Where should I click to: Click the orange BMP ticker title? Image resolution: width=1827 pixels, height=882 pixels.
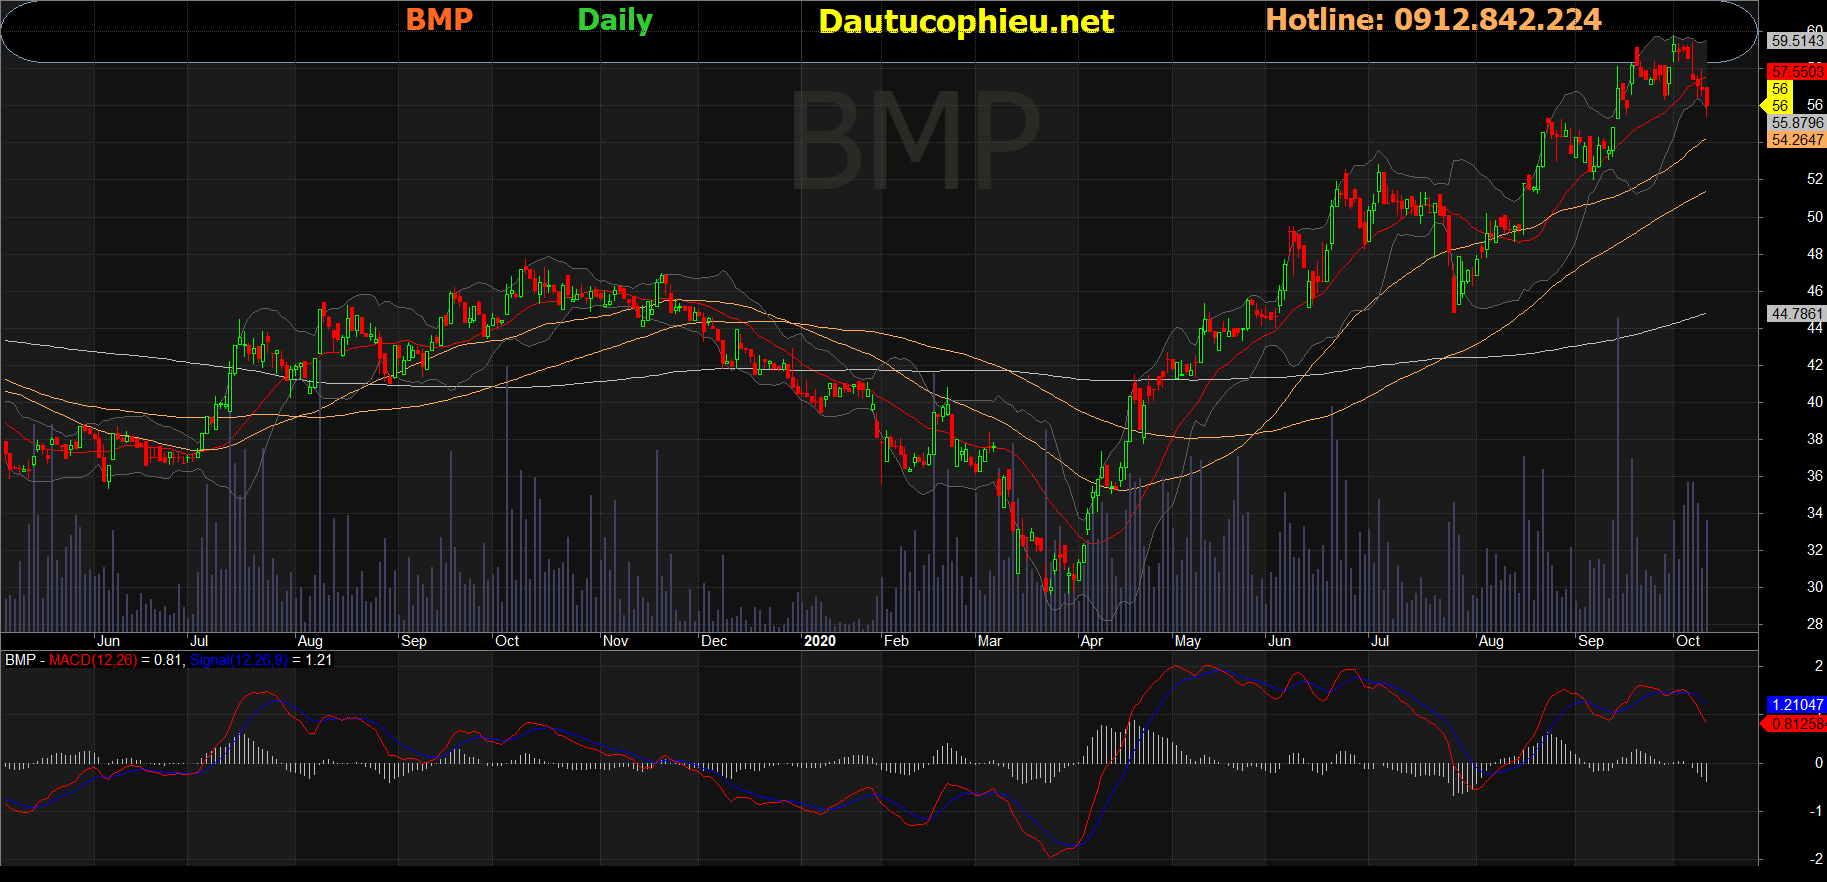(x=439, y=19)
